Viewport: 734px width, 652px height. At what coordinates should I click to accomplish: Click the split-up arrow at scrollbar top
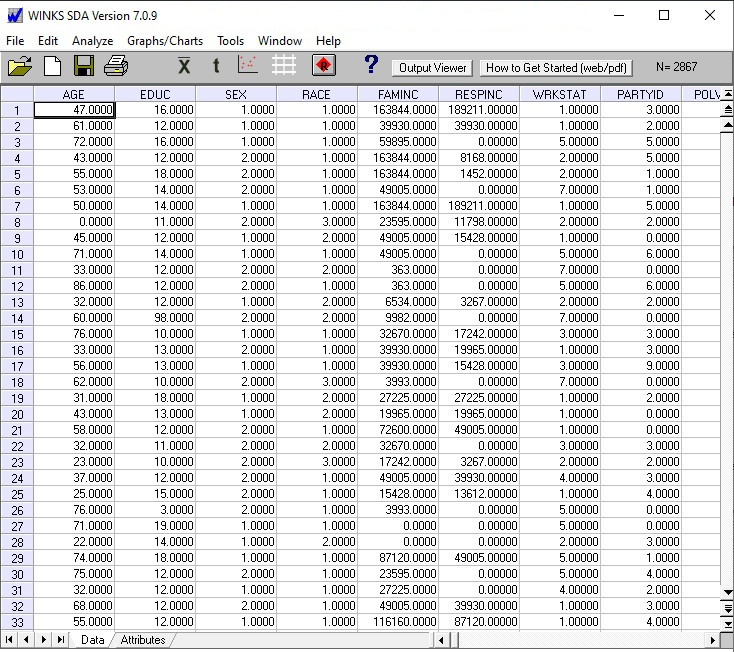click(x=727, y=94)
